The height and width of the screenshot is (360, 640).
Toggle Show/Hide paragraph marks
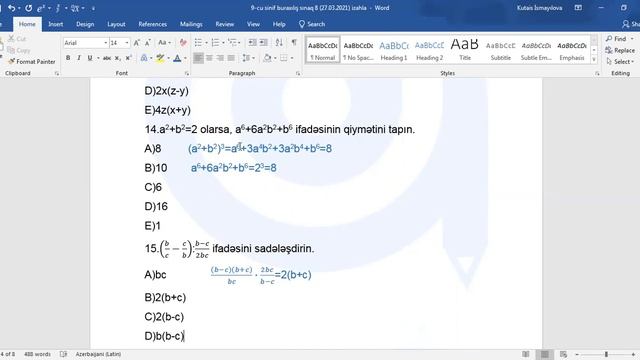294,42
